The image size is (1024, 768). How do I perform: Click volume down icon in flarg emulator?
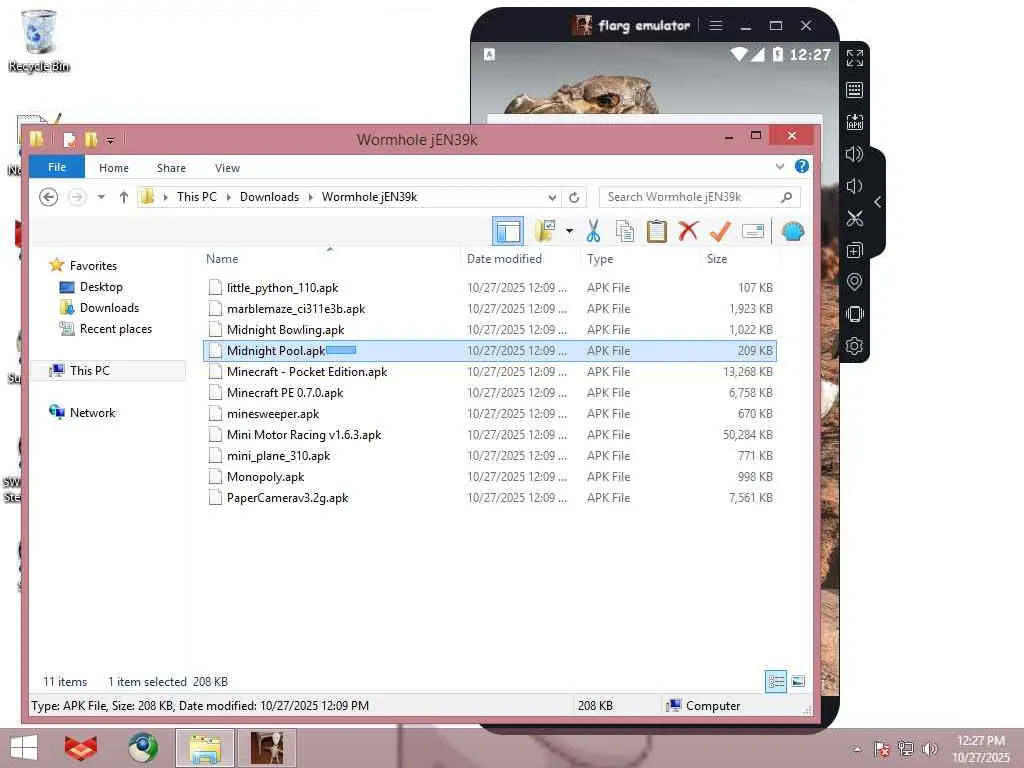coord(854,185)
